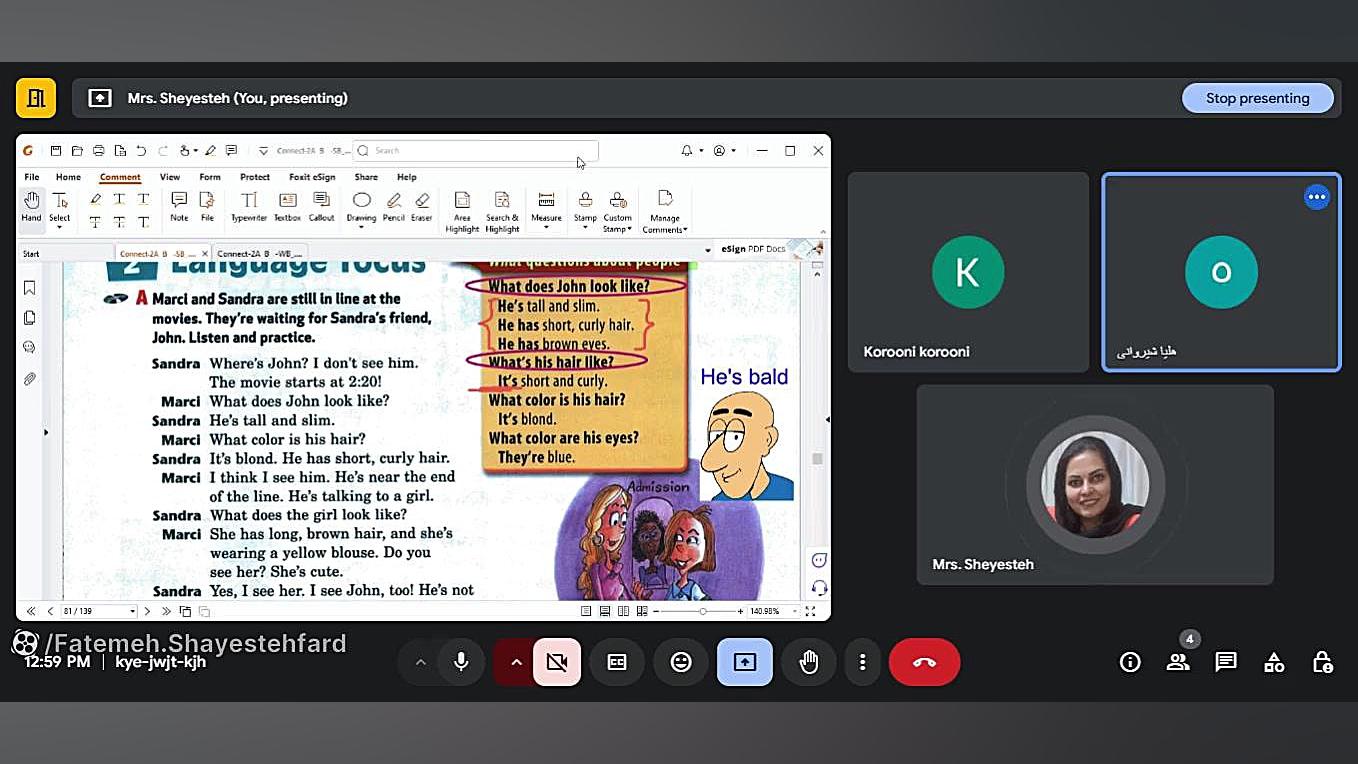Insert a Textbox annotation
The width and height of the screenshot is (1358, 764).
pos(287,206)
